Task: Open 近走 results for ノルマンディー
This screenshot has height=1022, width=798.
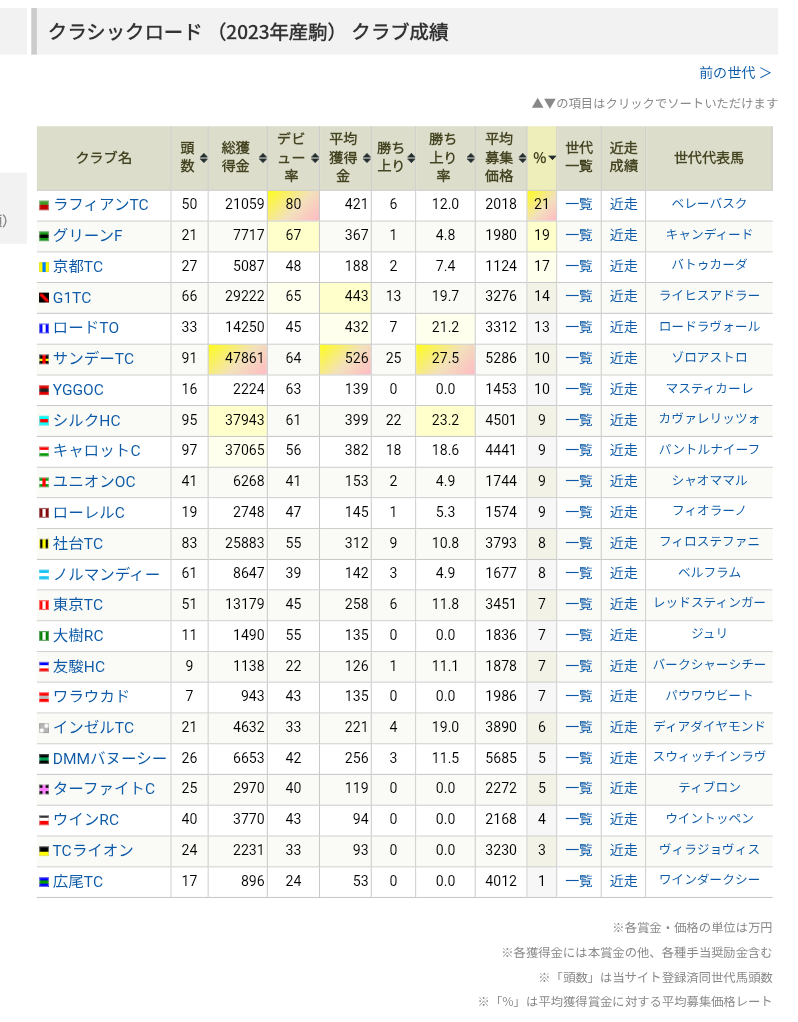Action: (623, 574)
